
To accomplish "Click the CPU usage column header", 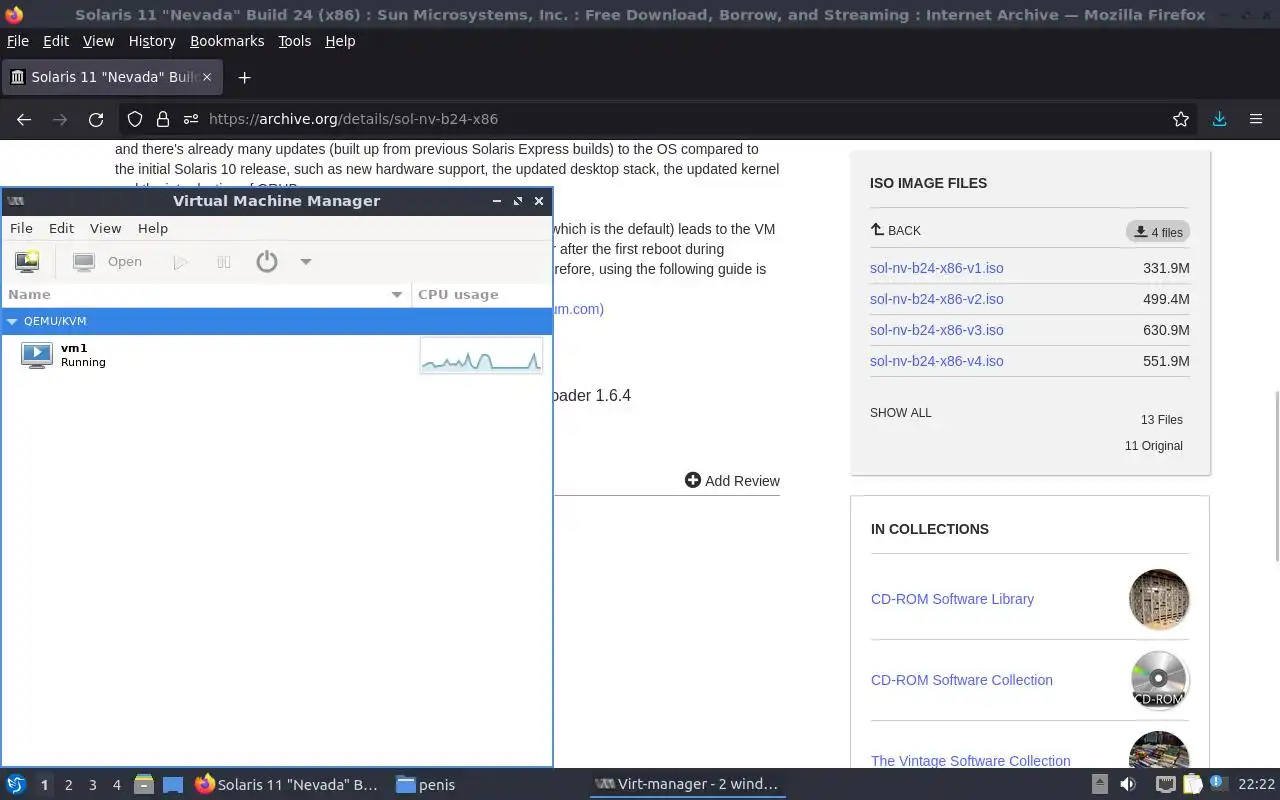I will click(x=481, y=294).
